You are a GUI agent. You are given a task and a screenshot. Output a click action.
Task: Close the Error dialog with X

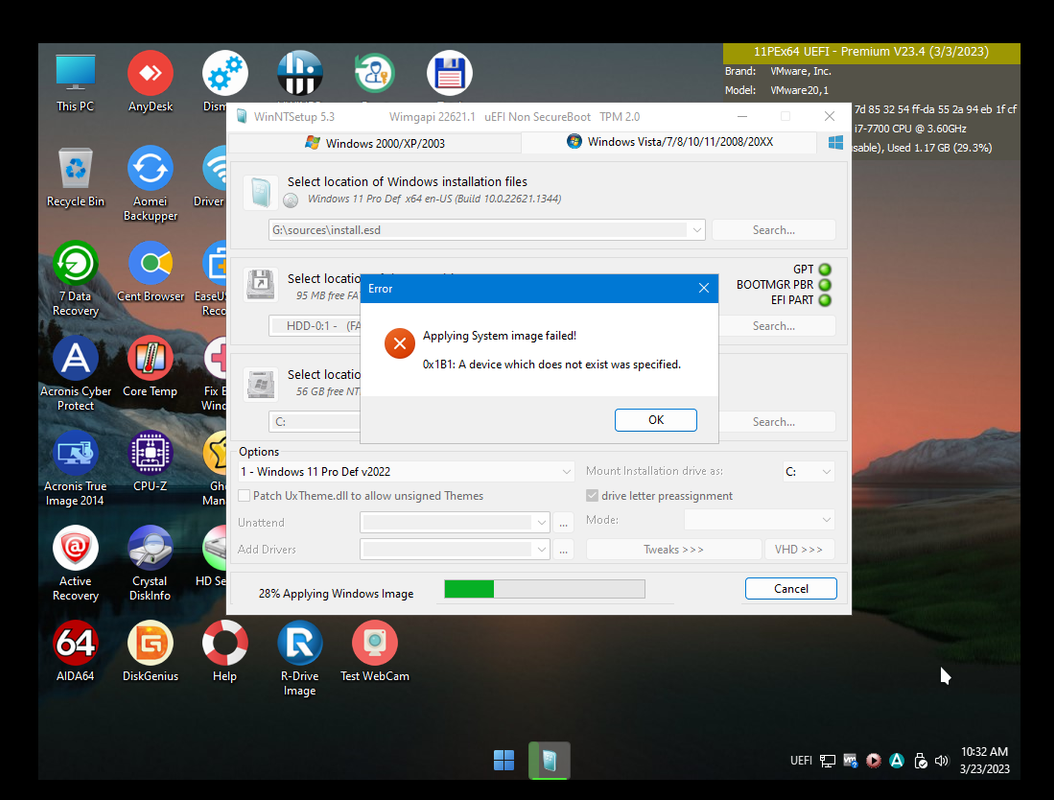point(703,288)
